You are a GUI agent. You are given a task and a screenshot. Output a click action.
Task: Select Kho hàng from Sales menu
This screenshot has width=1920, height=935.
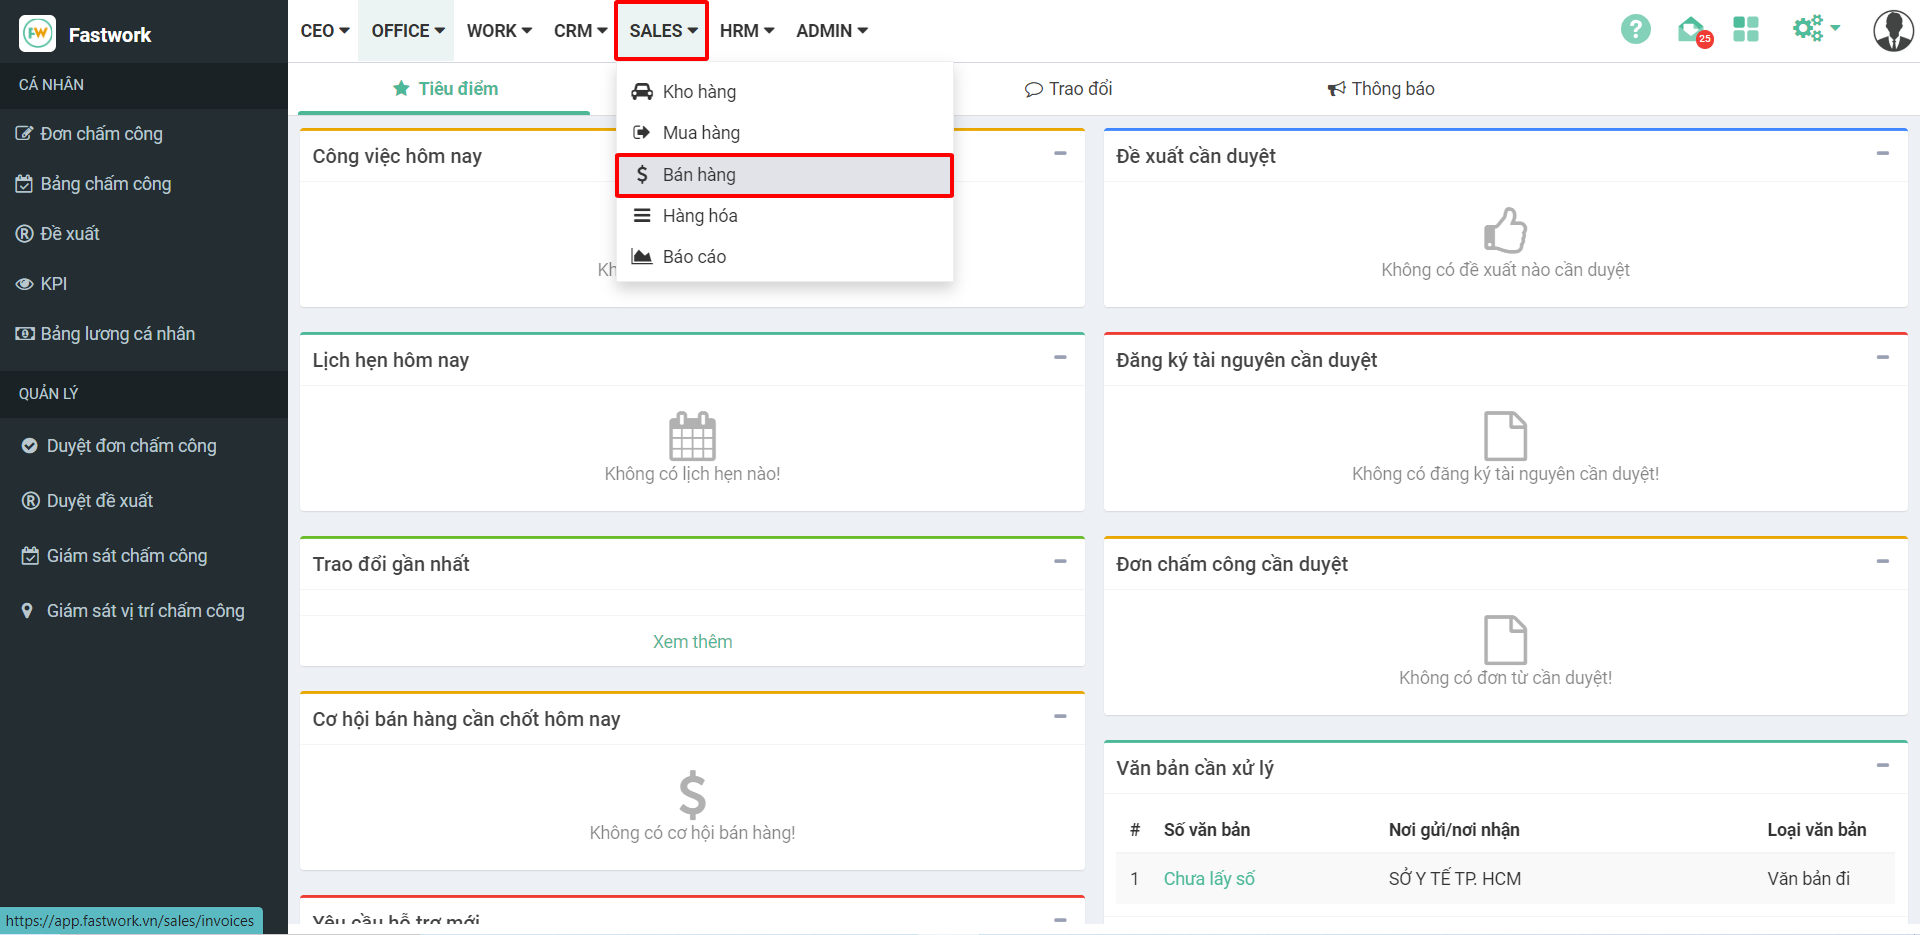tap(698, 92)
